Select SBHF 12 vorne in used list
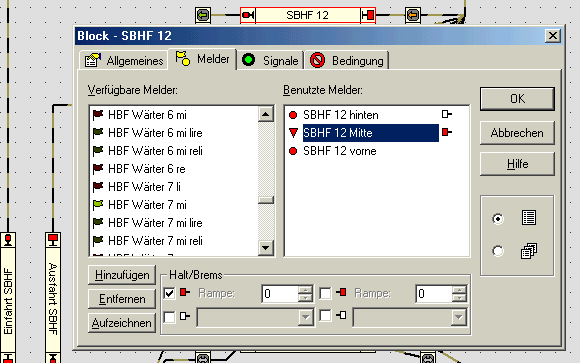Viewport: 580px width, 363px height. tap(340, 151)
